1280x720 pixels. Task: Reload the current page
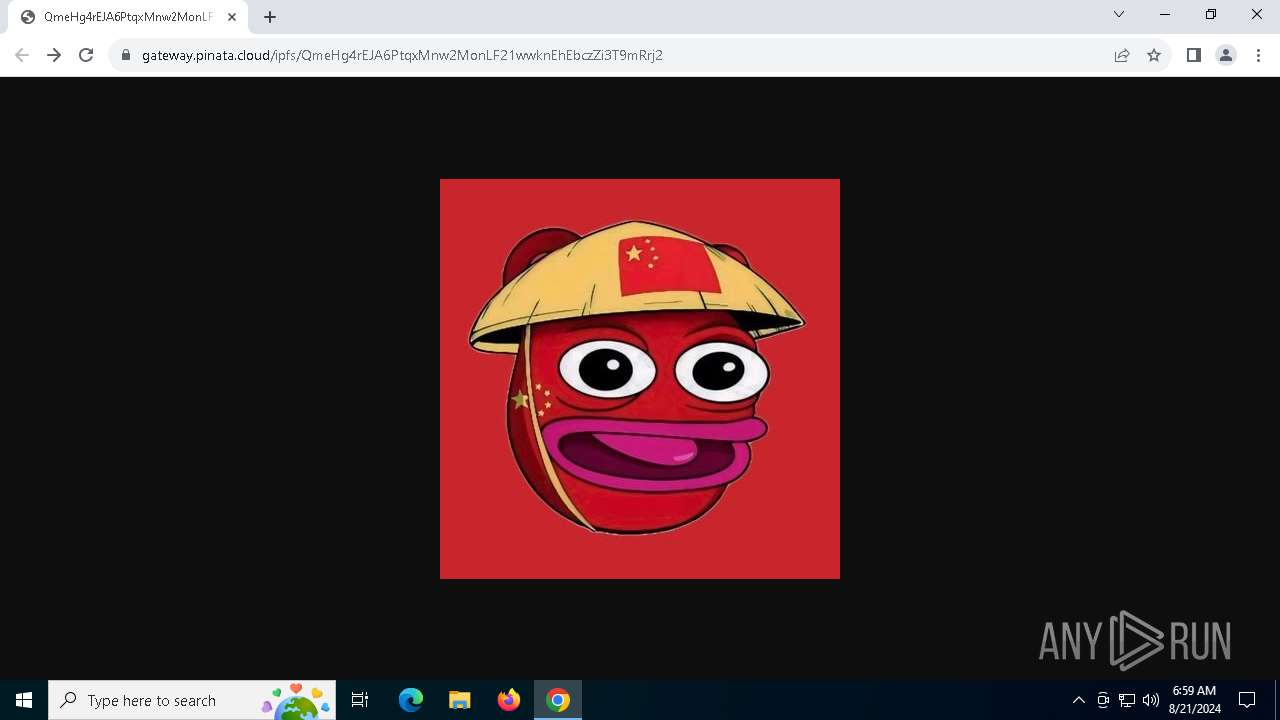tap(86, 55)
